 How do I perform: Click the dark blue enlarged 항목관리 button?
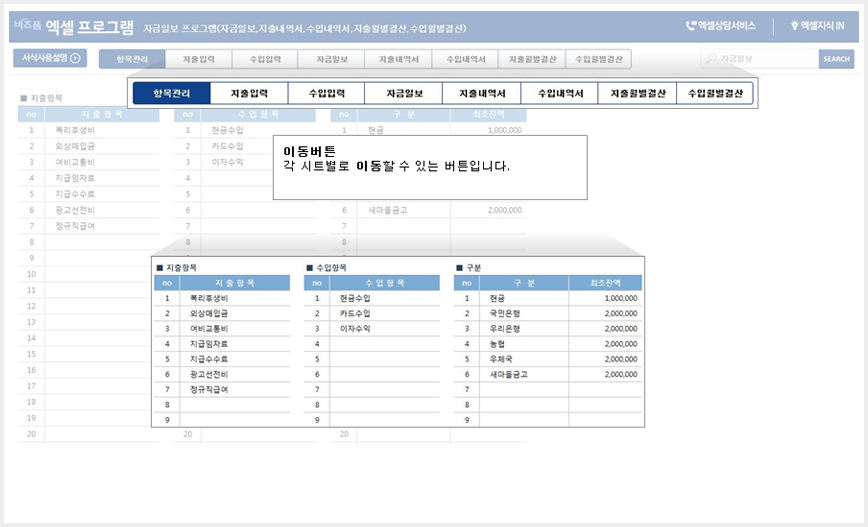point(172,94)
